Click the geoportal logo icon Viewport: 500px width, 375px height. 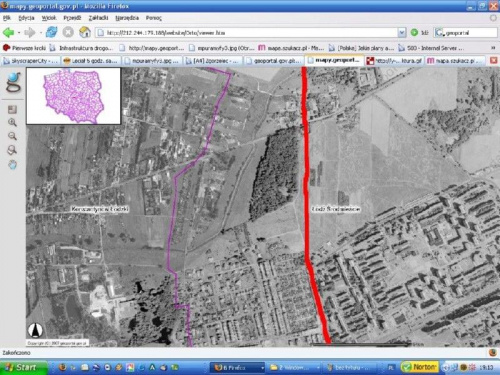tap(13, 82)
